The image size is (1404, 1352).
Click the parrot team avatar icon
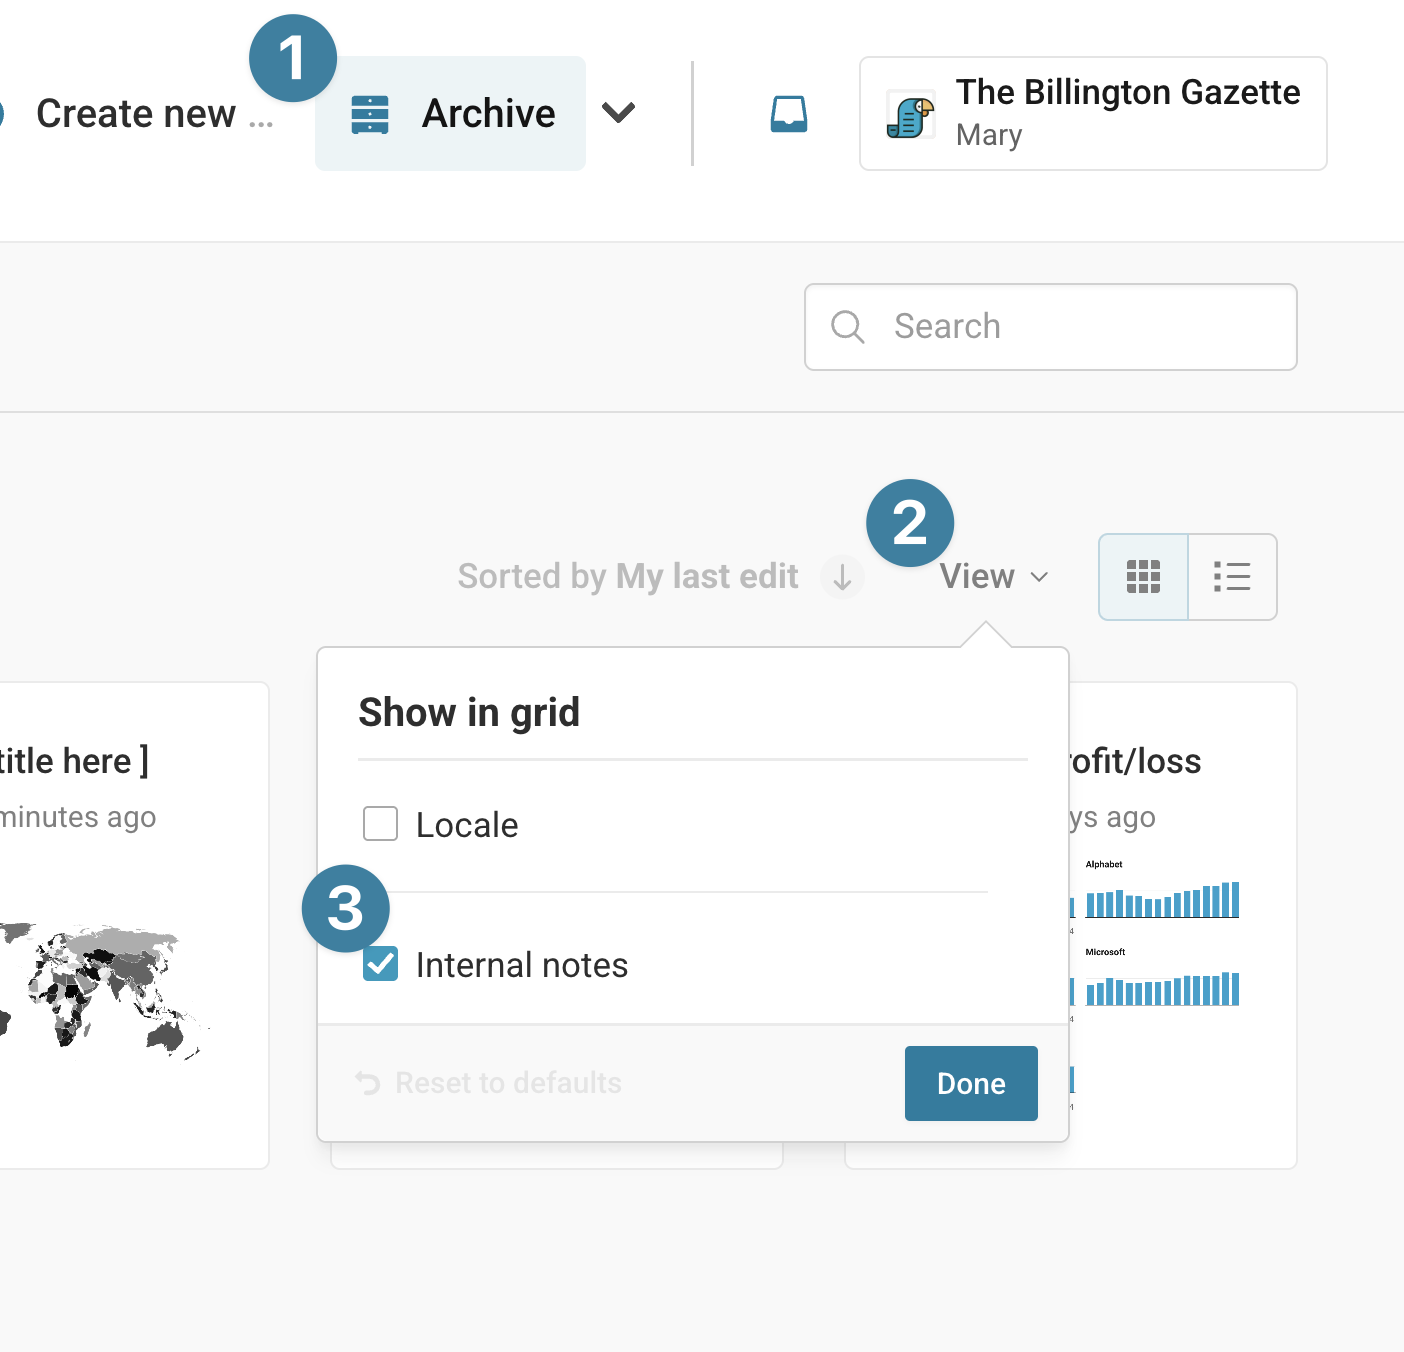[x=911, y=115]
